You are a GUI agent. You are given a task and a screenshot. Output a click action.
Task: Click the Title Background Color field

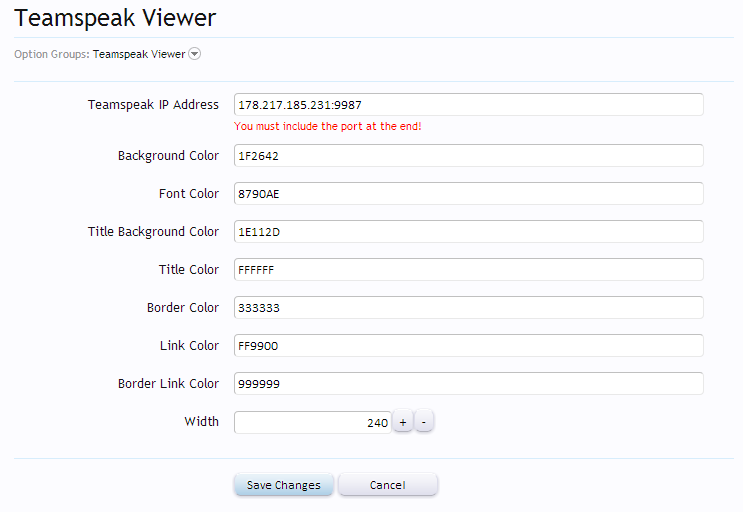[468, 232]
